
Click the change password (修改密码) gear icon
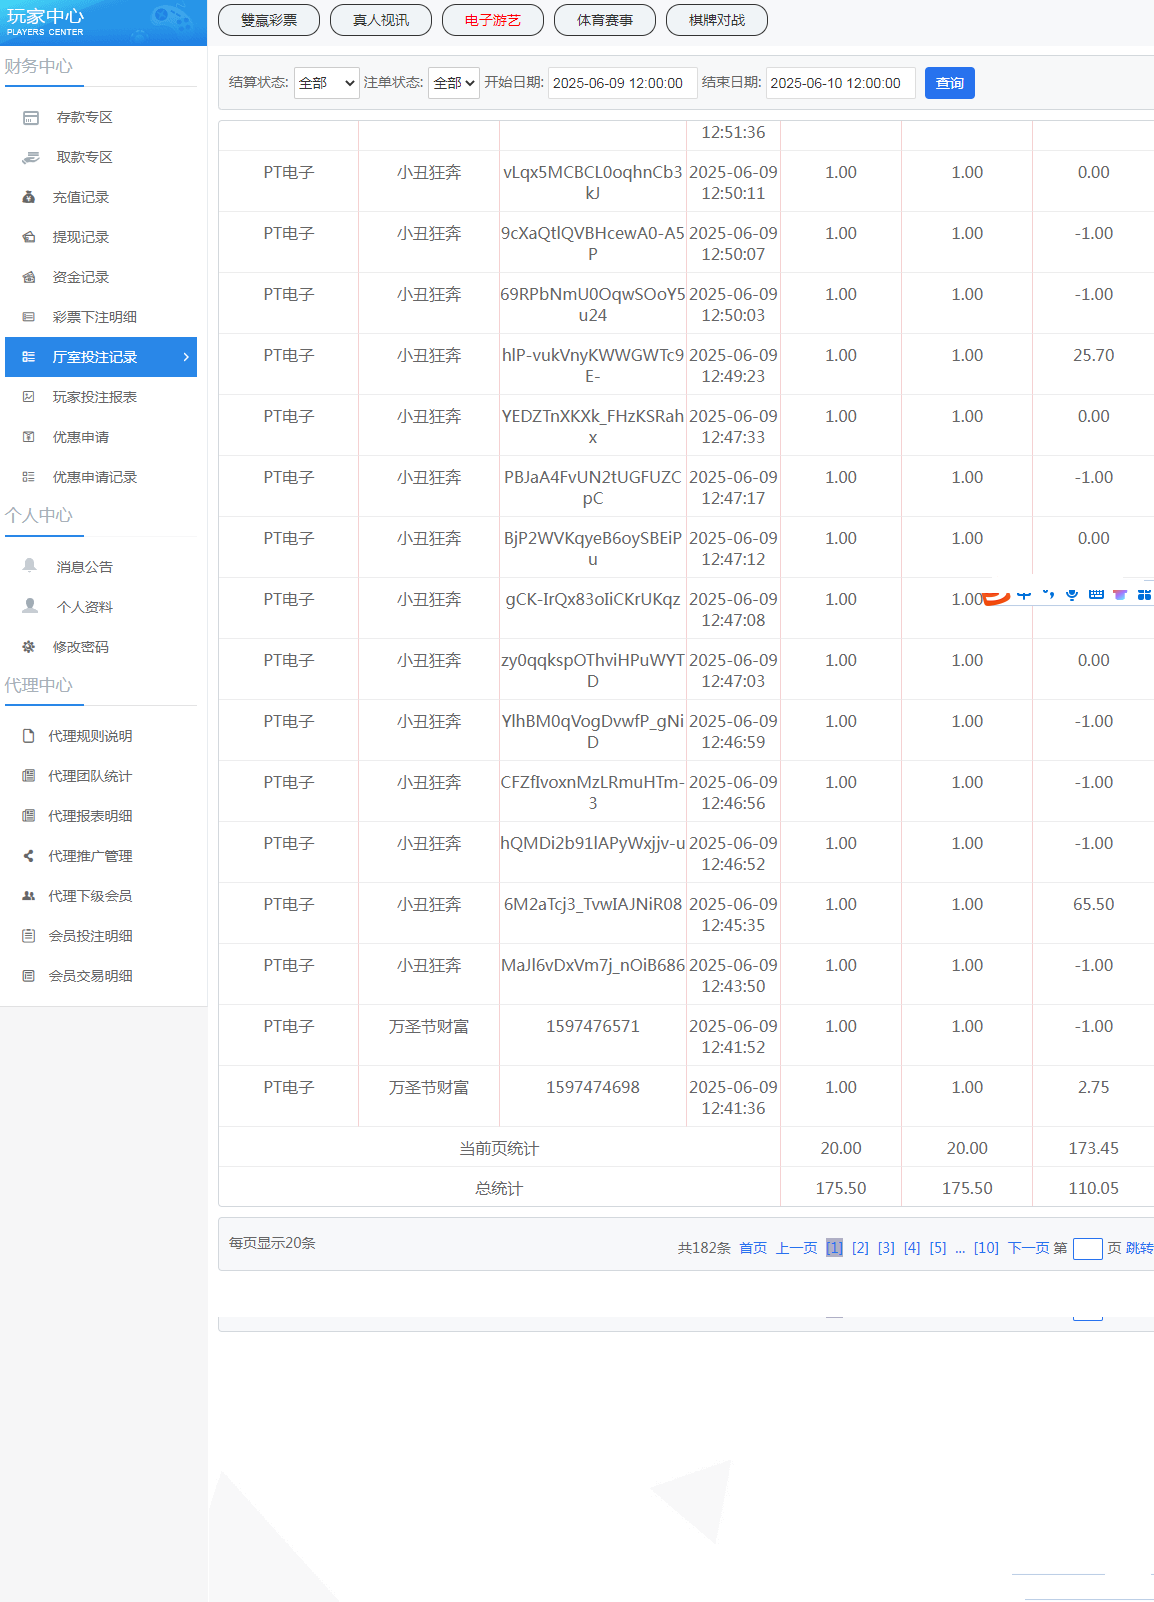29,647
